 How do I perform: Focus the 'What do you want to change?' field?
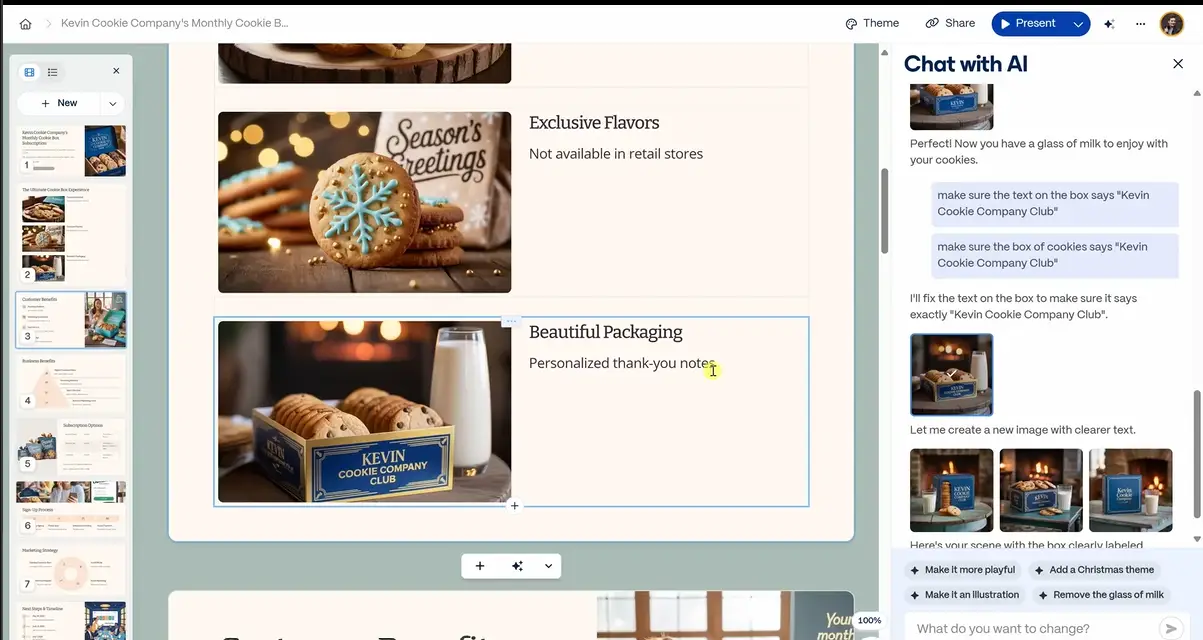click(x=1030, y=629)
